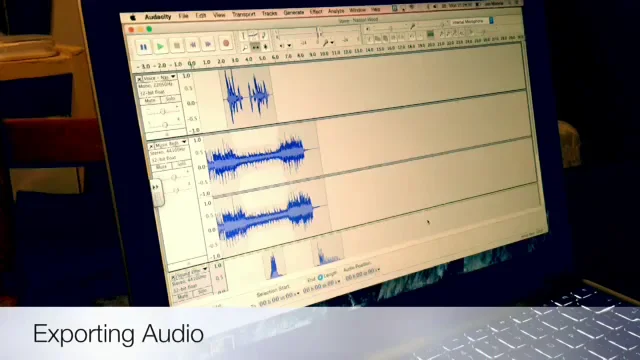Click the Zoom In icon
This screenshot has height=360, width=640.
point(442,33)
